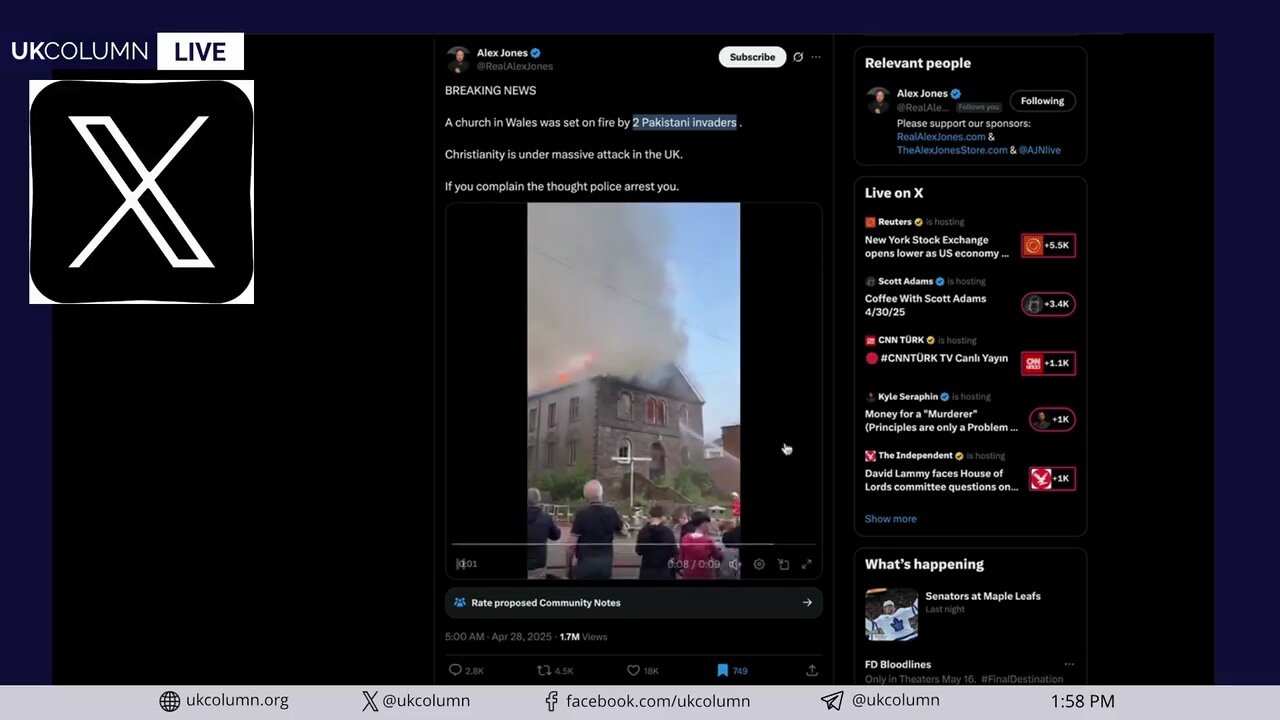This screenshot has width=1280, height=720.
Task: Open #CNNTÜRK TV Canlı Yayın live
Action: tap(936, 358)
